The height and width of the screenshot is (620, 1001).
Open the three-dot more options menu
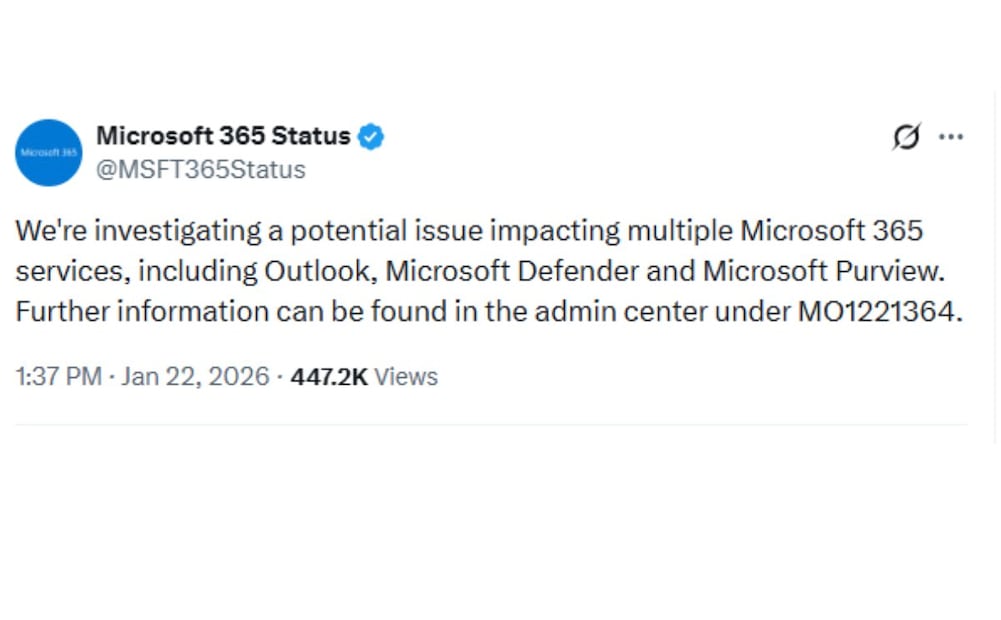coord(951,137)
